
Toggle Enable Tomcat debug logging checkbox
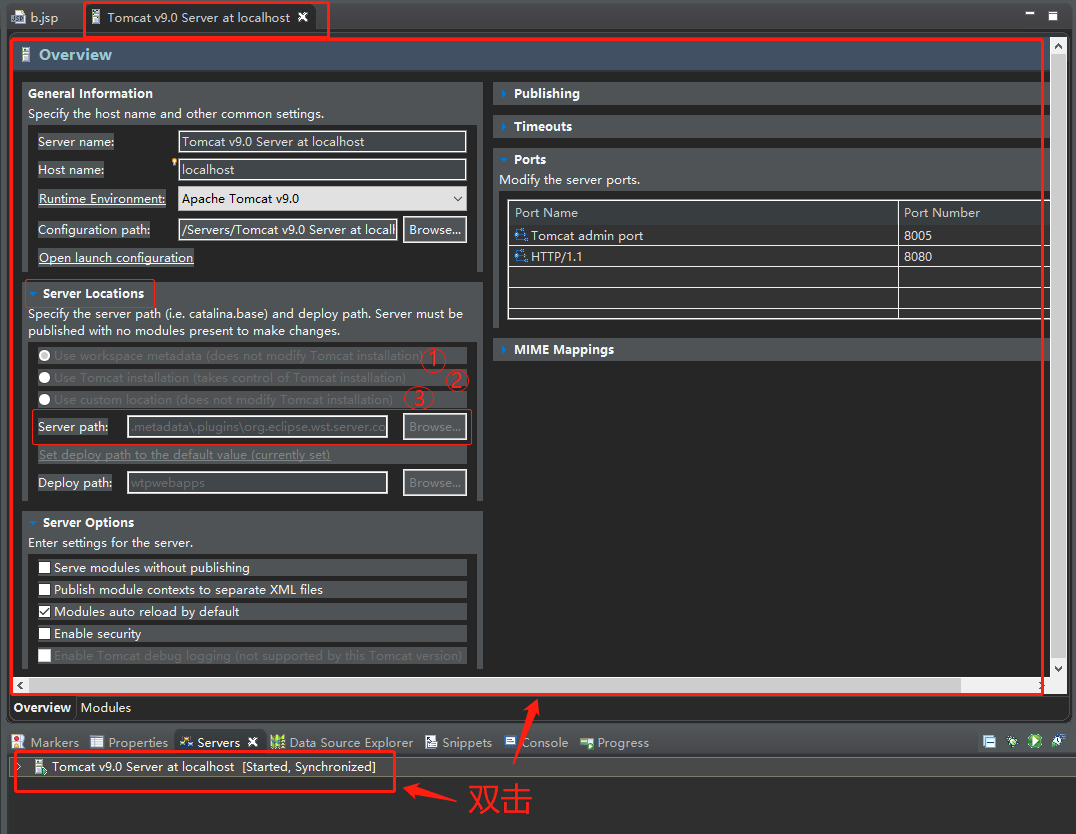(x=45, y=656)
